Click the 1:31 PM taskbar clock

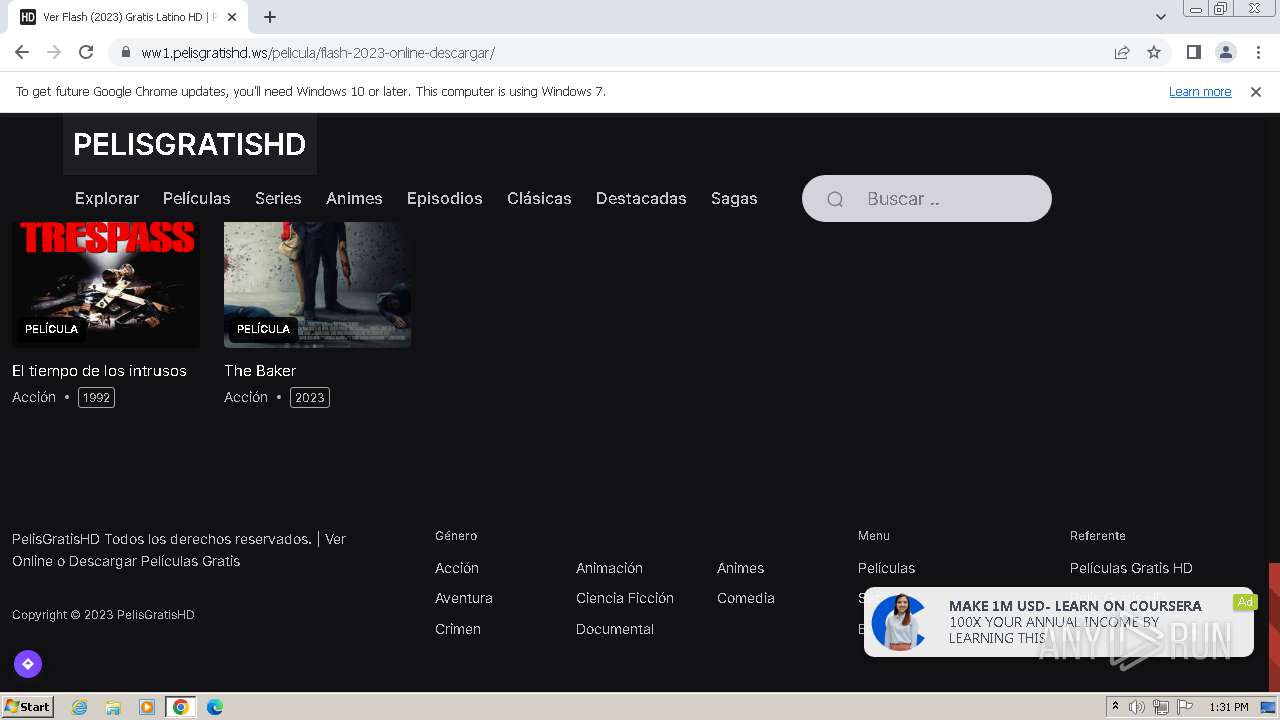[1229, 707]
